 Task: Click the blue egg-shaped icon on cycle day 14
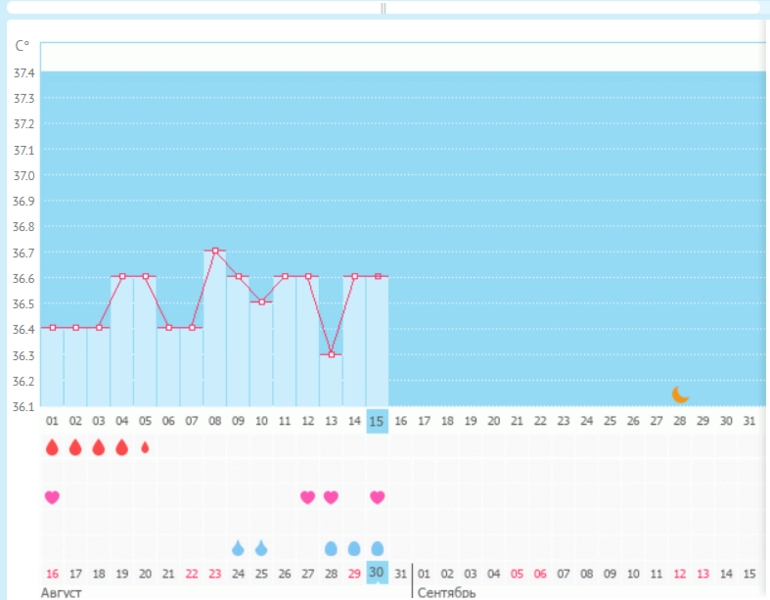(354, 548)
